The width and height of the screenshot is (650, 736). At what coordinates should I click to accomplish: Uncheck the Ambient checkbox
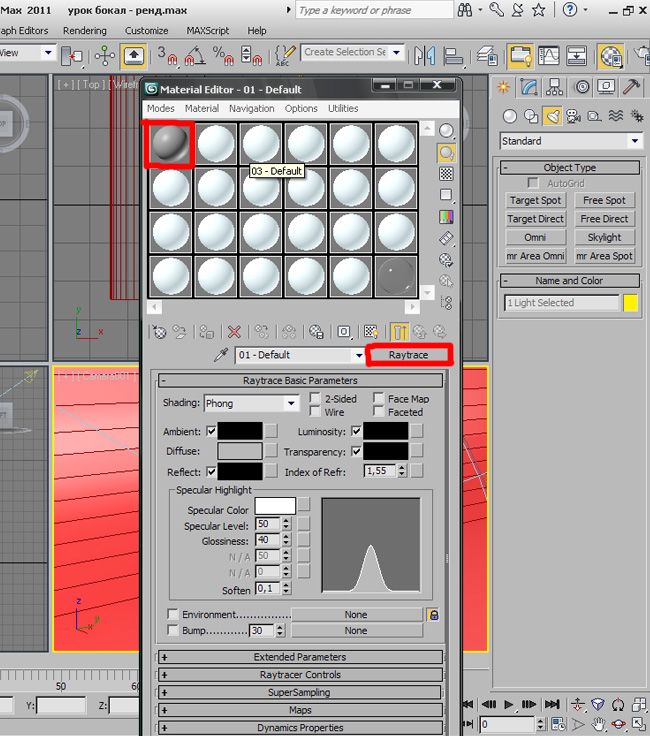click(x=211, y=431)
